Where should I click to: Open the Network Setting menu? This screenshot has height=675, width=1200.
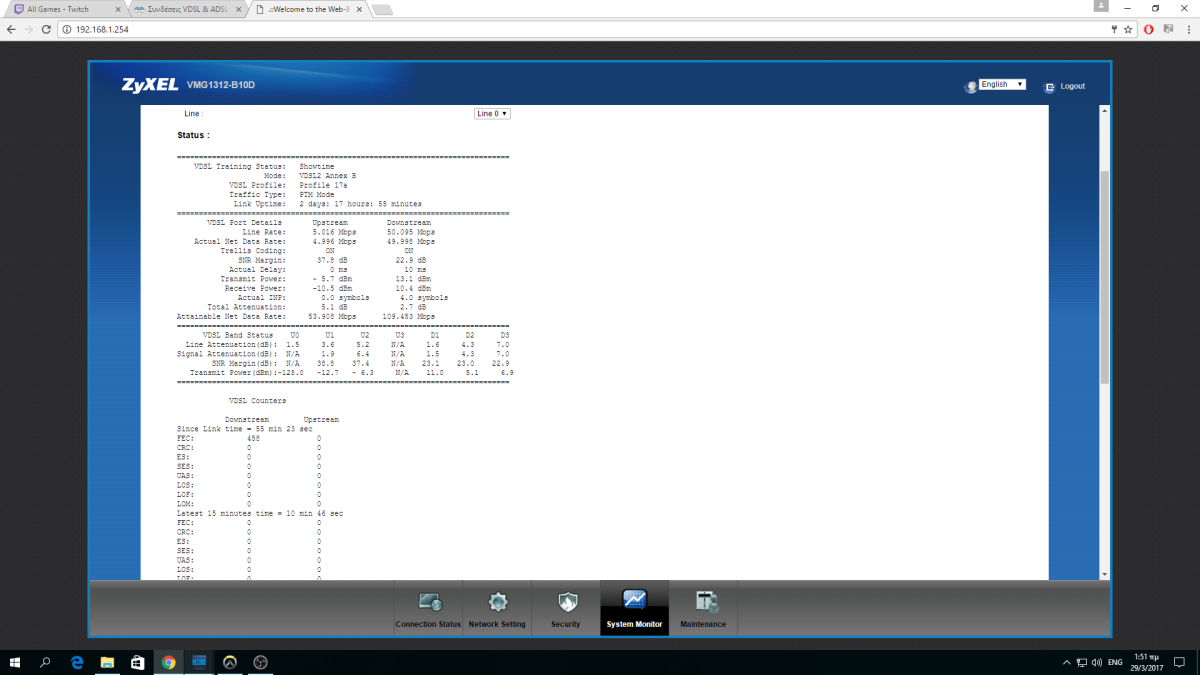click(x=497, y=609)
